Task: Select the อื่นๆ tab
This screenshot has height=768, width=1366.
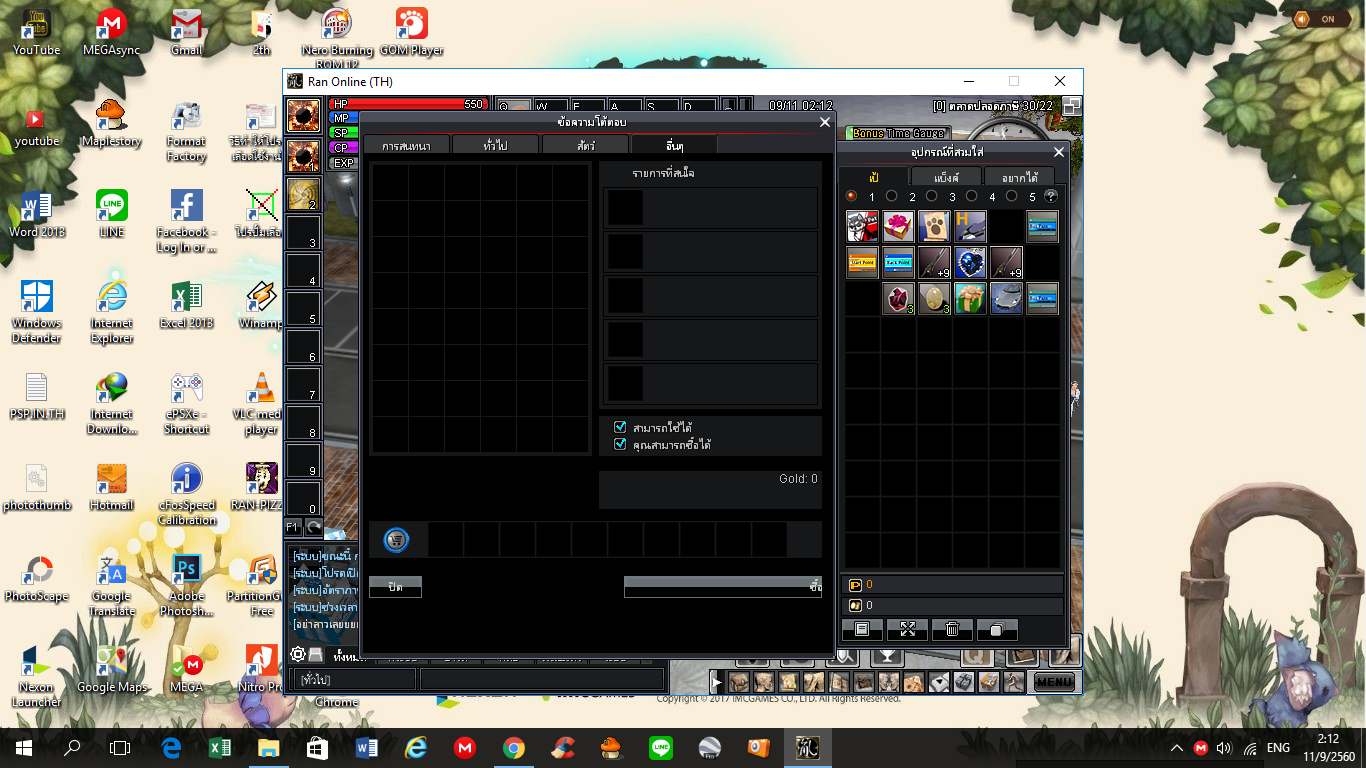Action: tap(675, 145)
